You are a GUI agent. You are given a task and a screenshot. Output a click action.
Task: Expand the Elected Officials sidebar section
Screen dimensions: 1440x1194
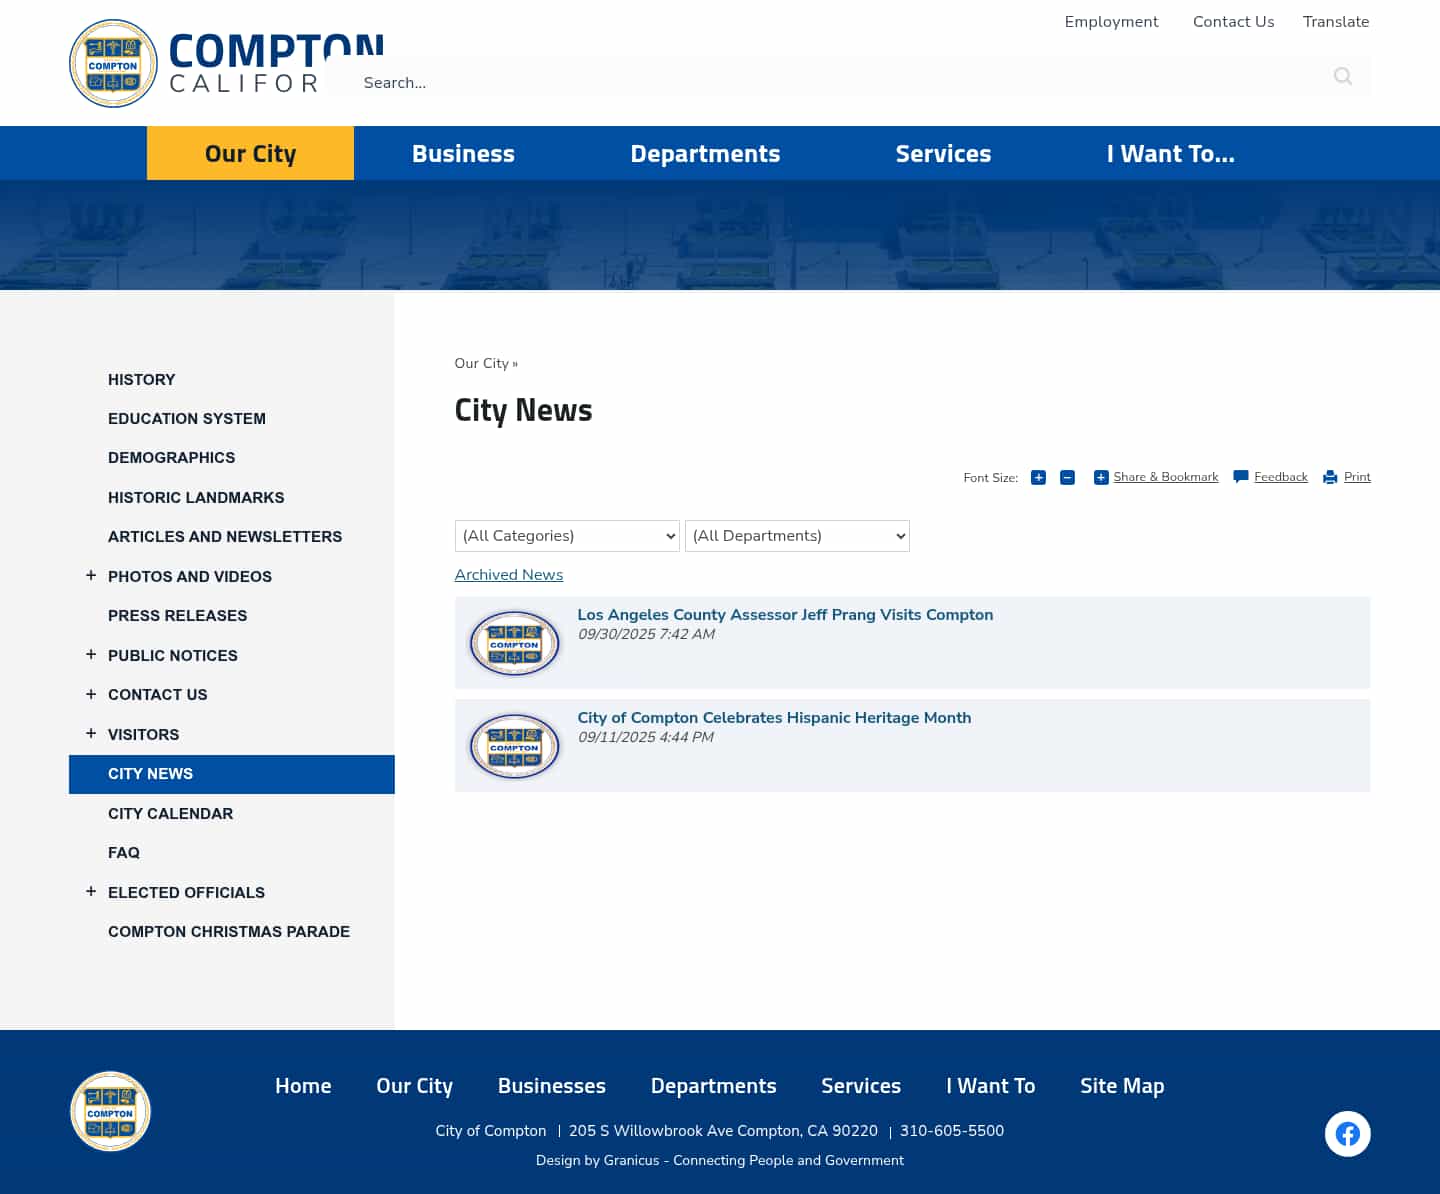pyautogui.click(x=91, y=891)
